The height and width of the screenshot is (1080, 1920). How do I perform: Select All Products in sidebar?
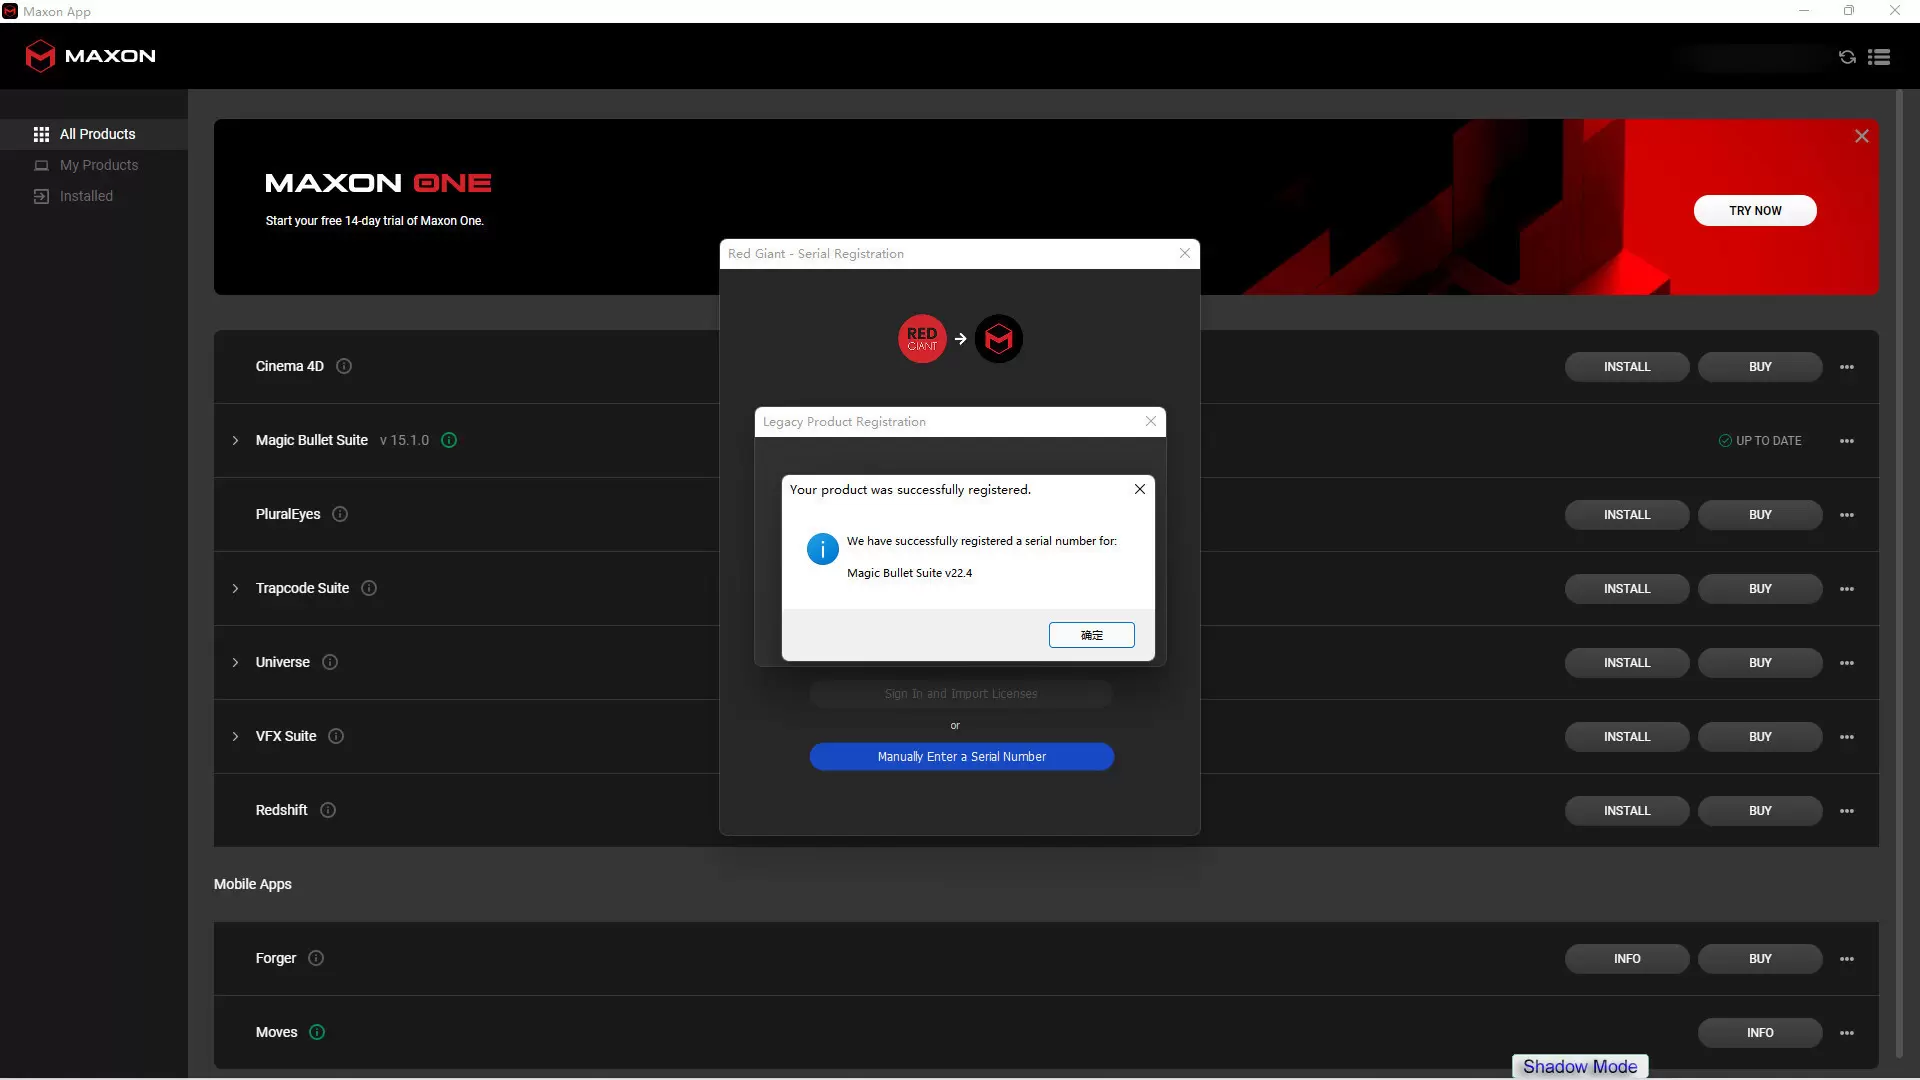[94, 134]
